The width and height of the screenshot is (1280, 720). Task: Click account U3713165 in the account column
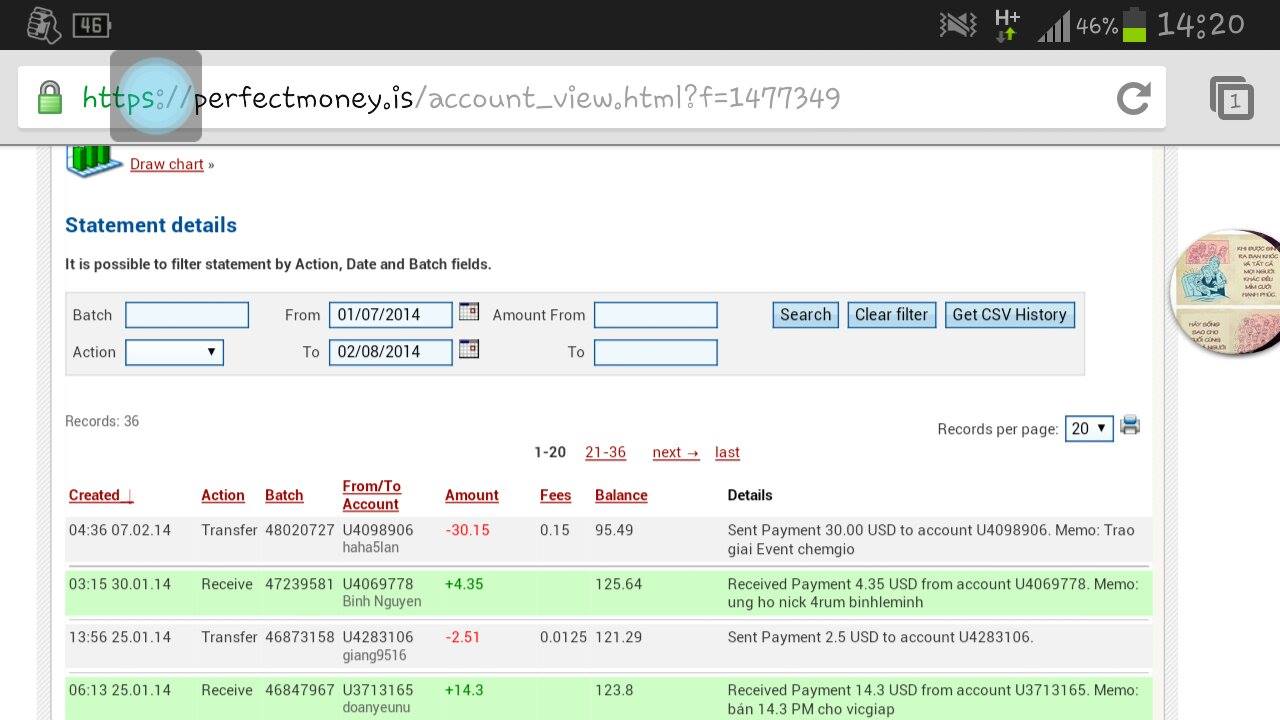pyautogui.click(x=378, y=690)
